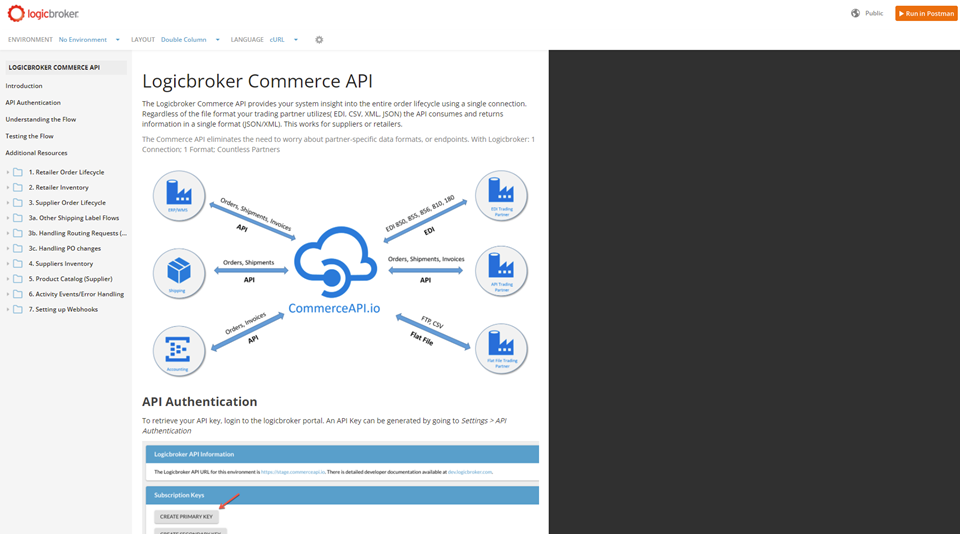Image resolution: width=960 pixels, height=534 pixels.
Task: Click the Product Catalog folder icon
Action: [x=18, y=279]
